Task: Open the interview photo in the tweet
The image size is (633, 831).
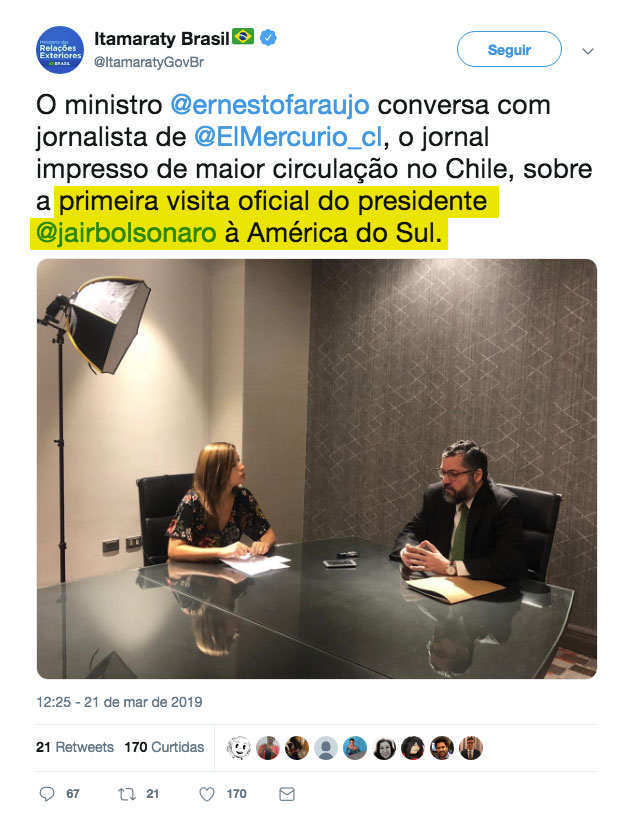Action: point(316,468)
